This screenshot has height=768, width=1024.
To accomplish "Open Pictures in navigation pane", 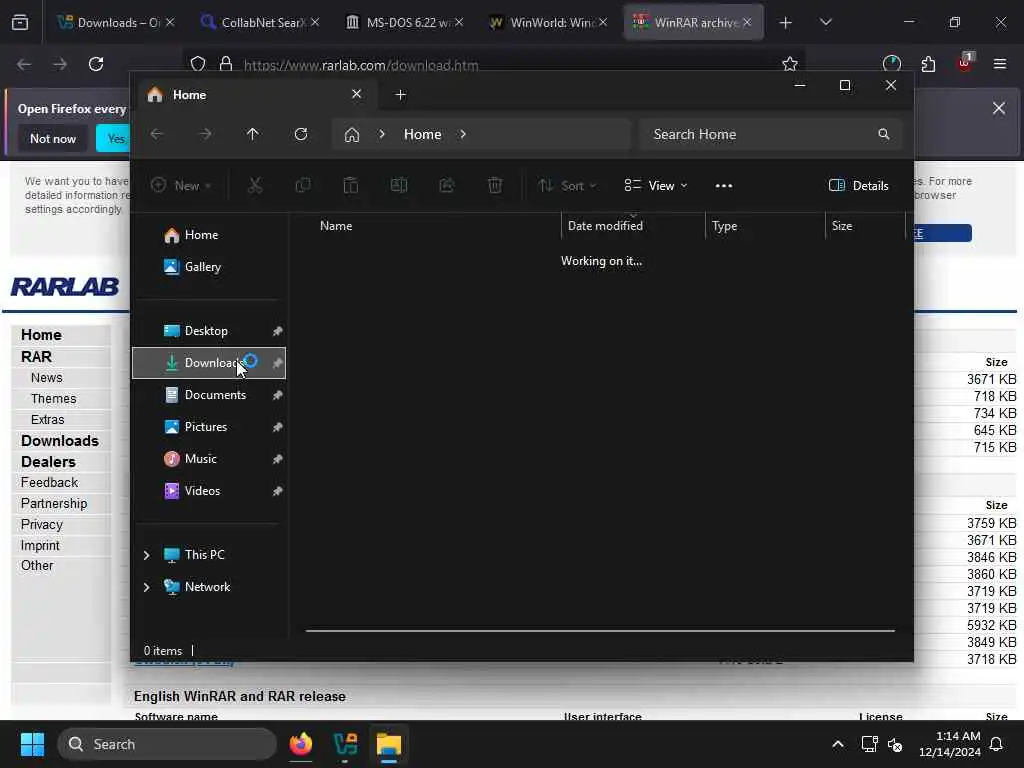I will pos(209,427).
